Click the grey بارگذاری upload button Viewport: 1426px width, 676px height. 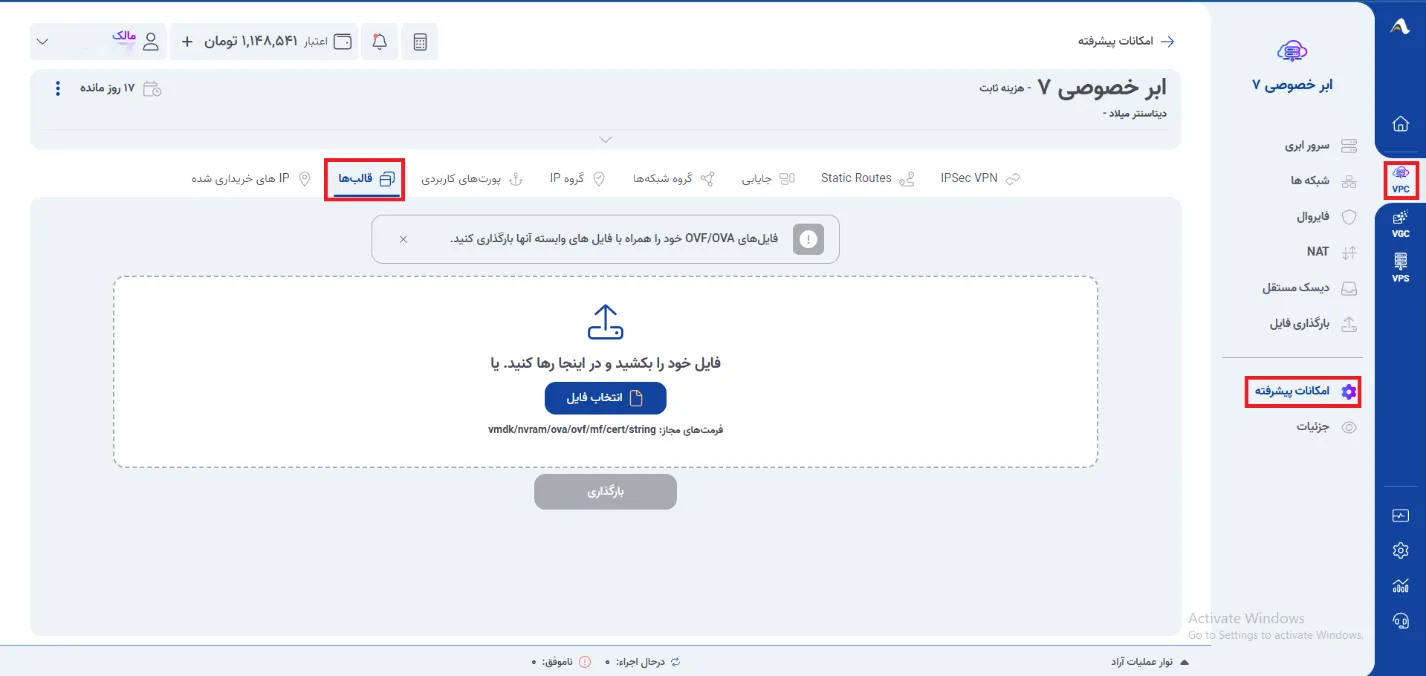tap(605, 492)
